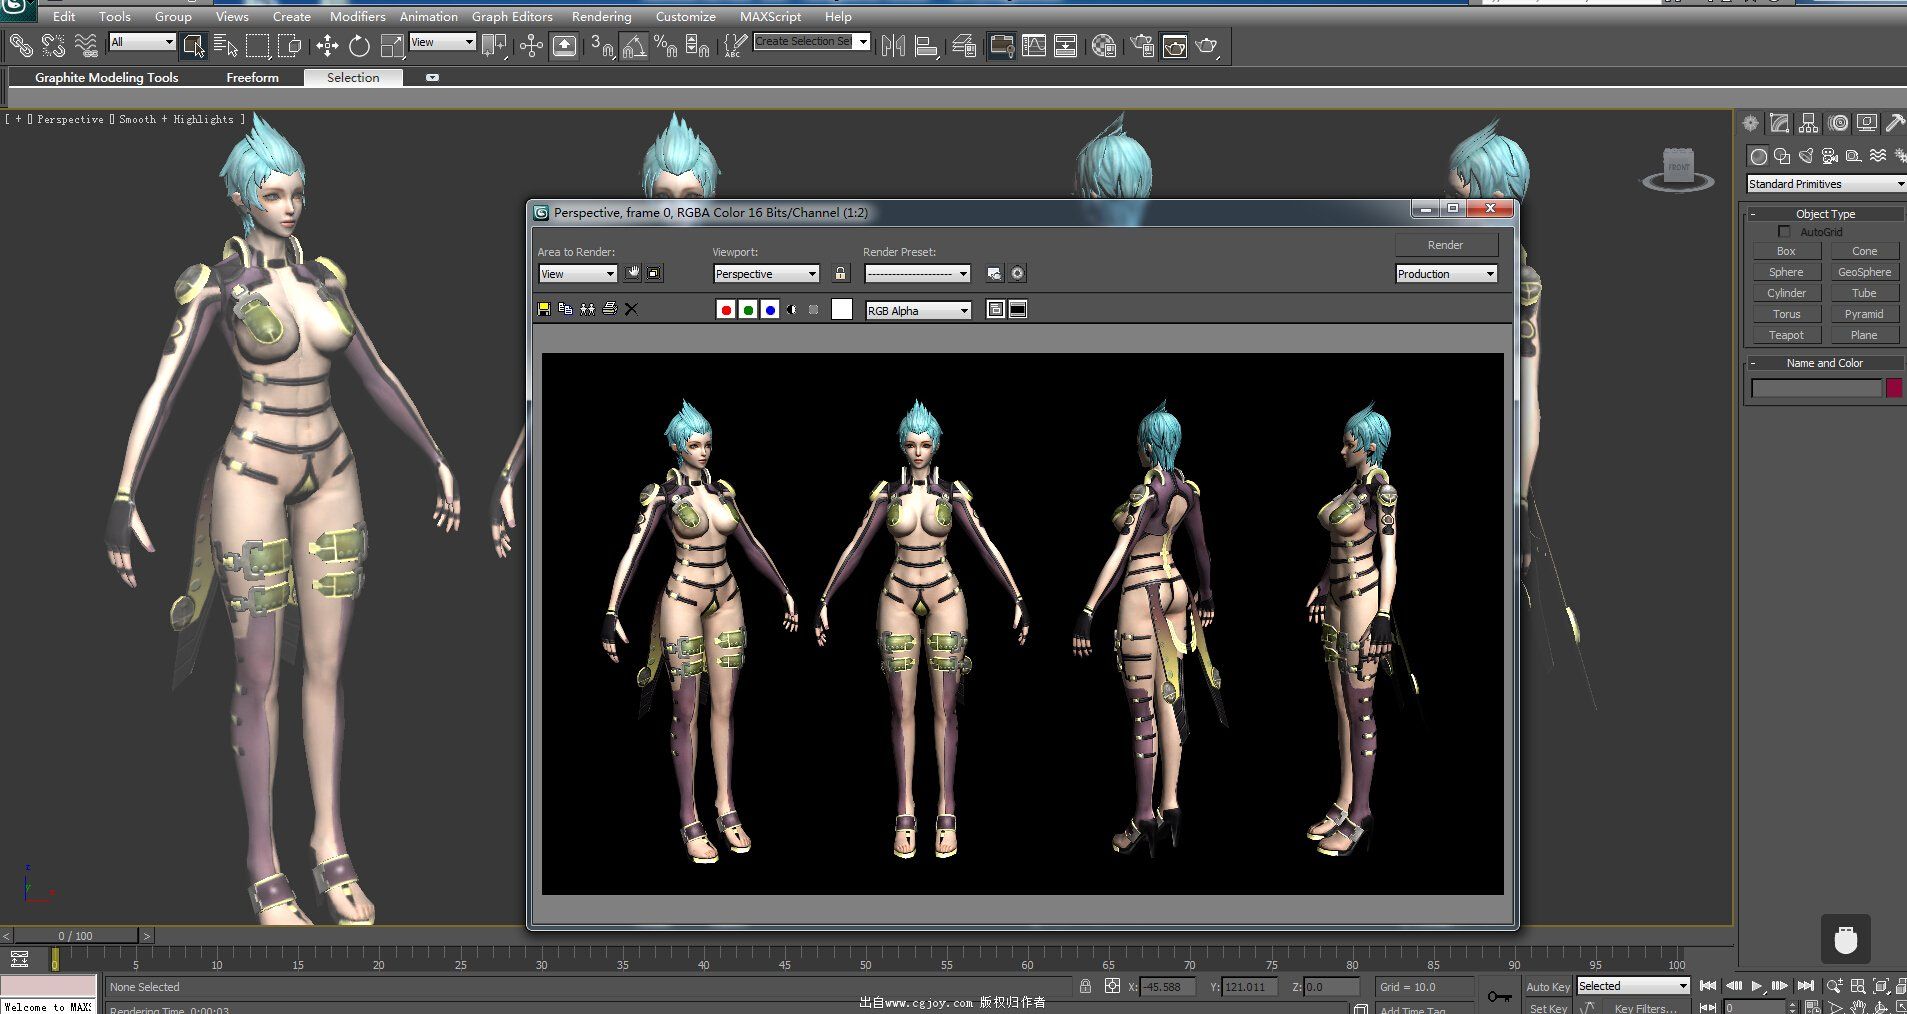Create a Box primitive

tap(1786, 251)
